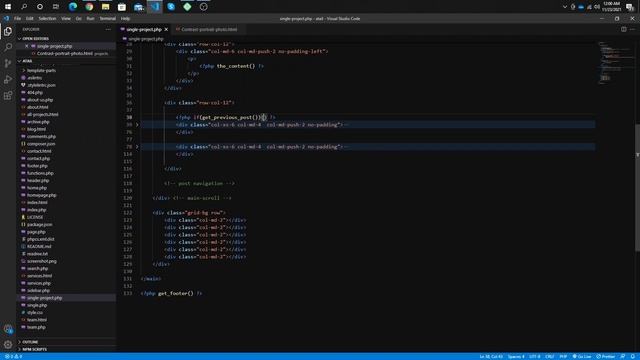Expand the Outline section

pyautogui.click(x=30, y=342)
